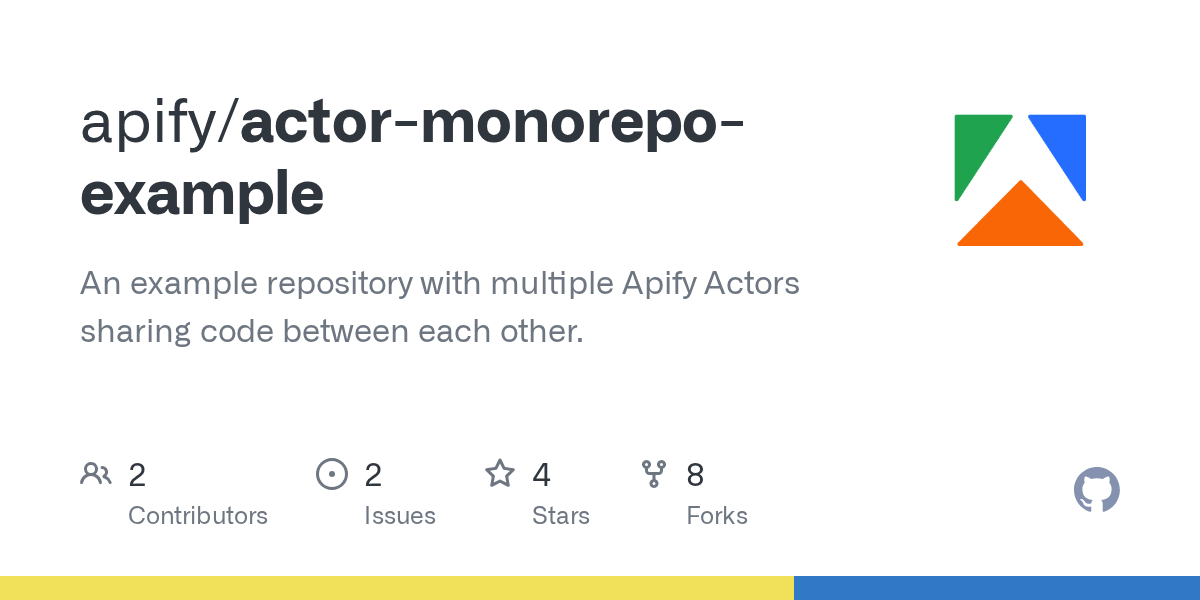Click the "Stars" label
The image size is (1200, 600).
click(561, 516)
